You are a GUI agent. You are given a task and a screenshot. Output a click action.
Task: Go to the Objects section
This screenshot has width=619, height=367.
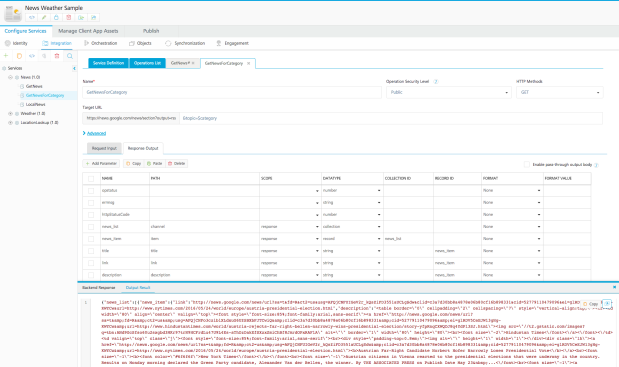click(x=140, y=43)
